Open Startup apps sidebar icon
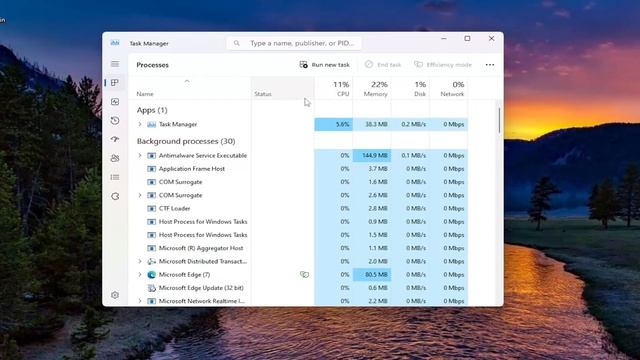The height and width of the screenshot is (360, 640). pyautogui.click(x=115, y=139)
